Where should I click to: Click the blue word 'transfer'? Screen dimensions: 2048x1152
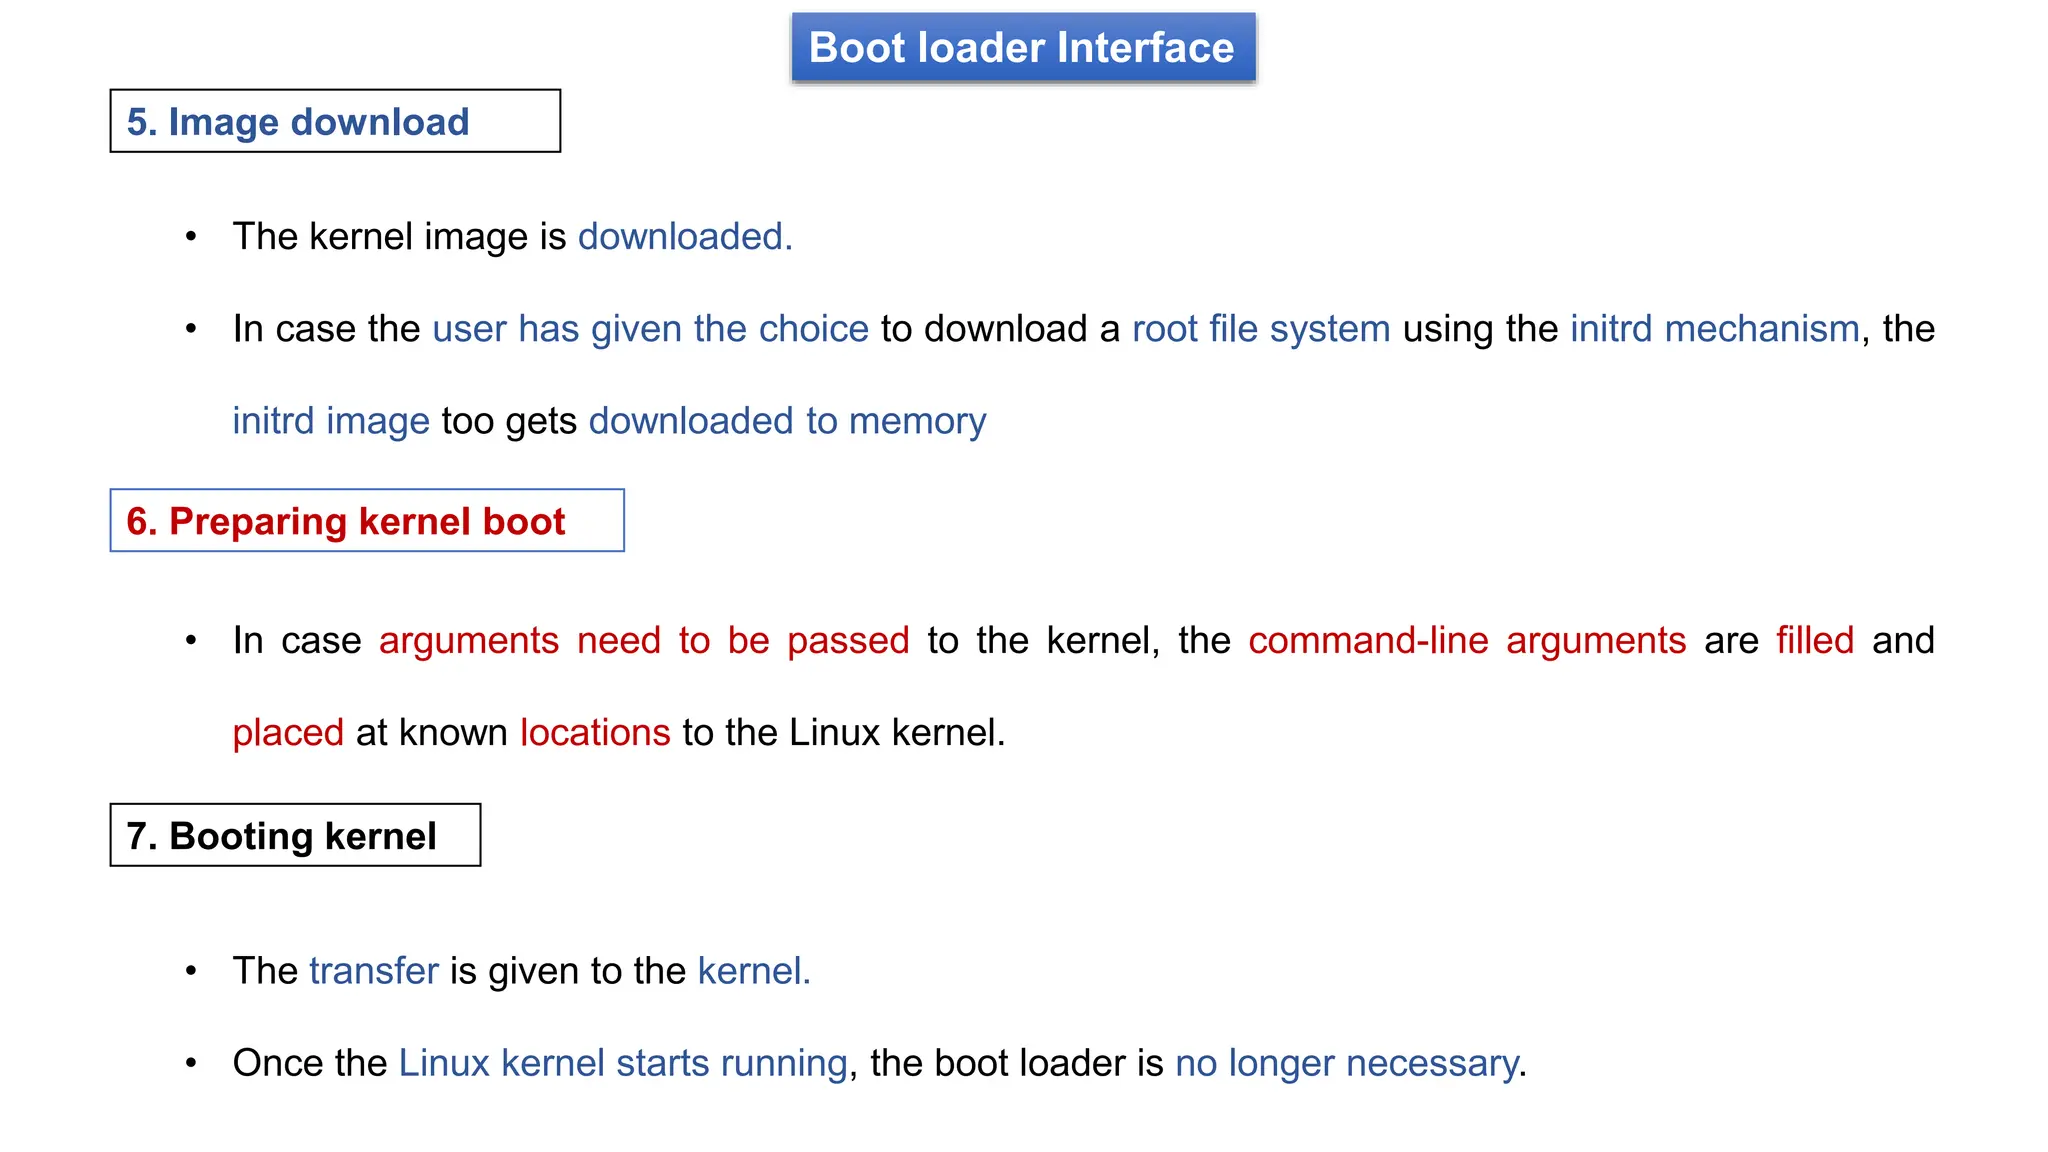(374, 971)
